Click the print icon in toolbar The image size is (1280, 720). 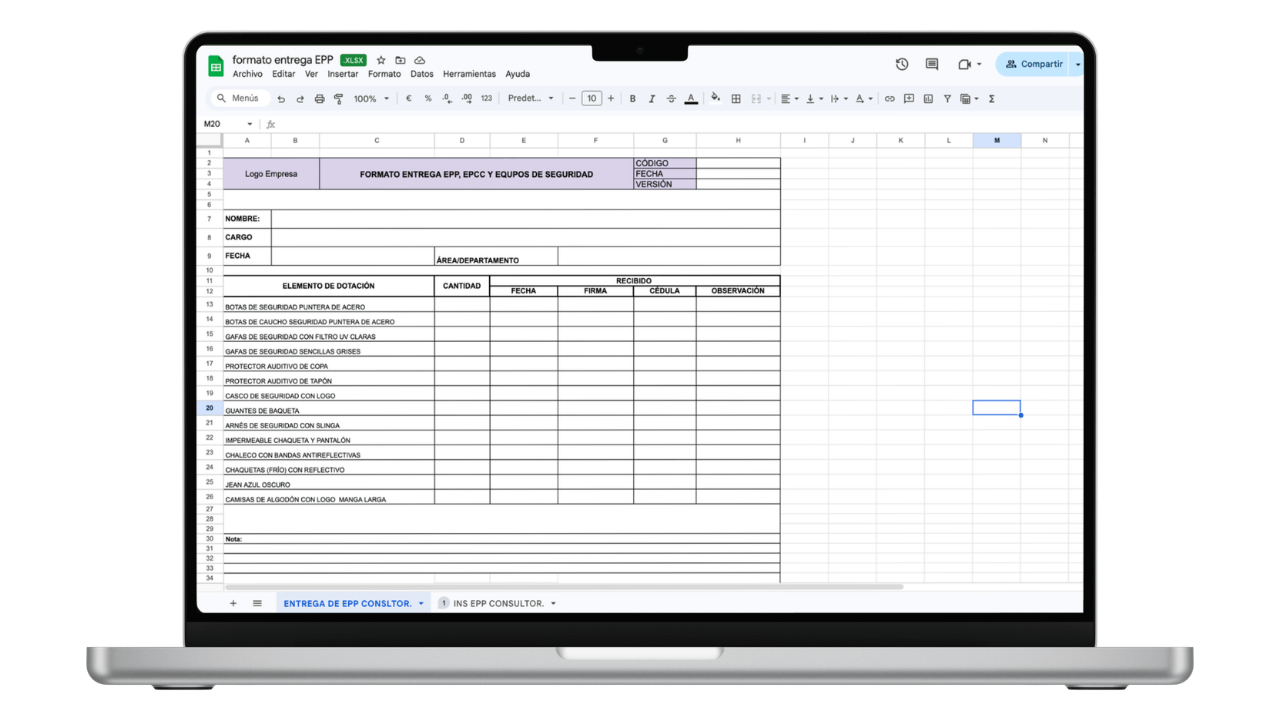pos(319,99)
